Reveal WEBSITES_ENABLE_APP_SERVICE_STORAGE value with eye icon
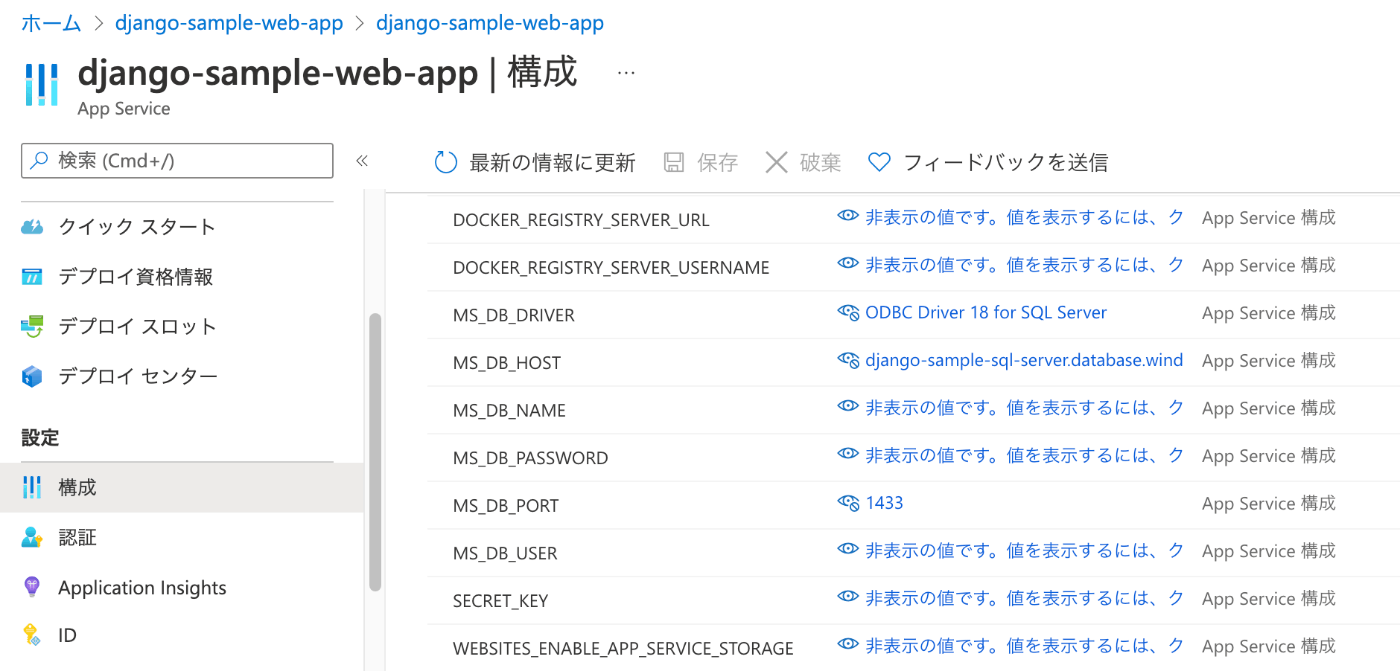Screen dimensions: 1400x671 pyautogui.click(x=848, y=645)
